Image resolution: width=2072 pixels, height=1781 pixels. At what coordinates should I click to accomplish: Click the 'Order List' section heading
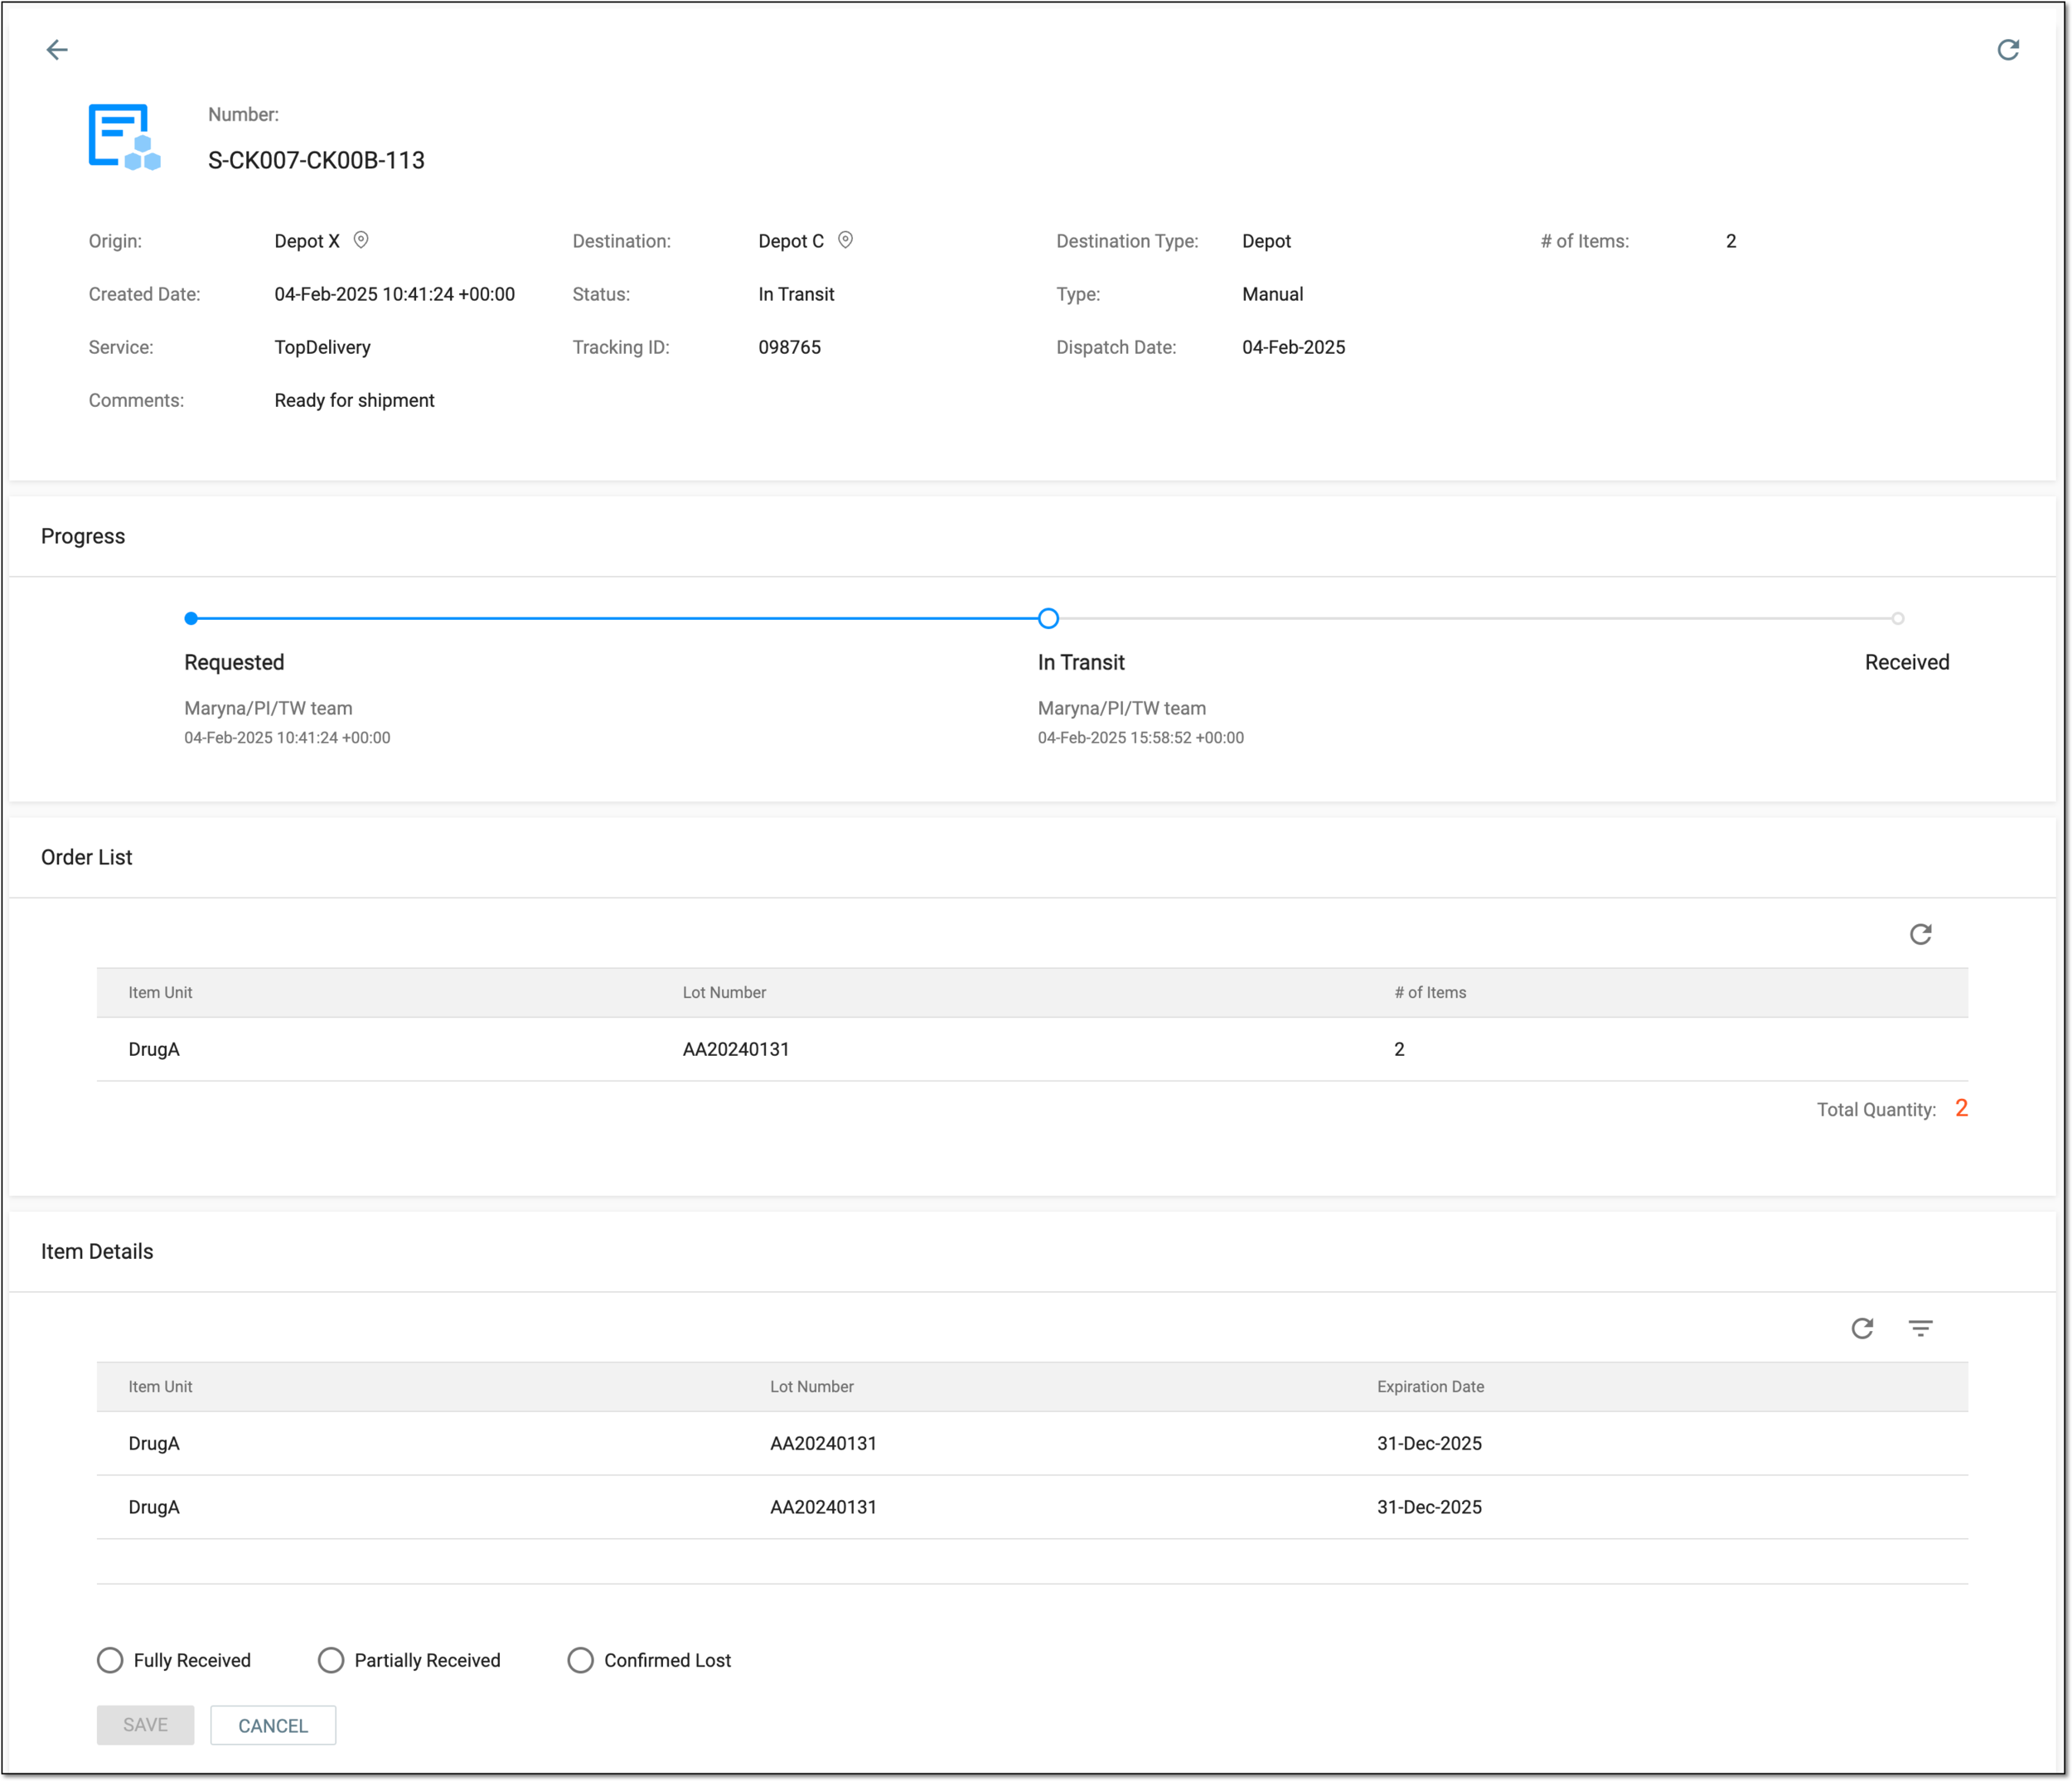click(86, 857)
